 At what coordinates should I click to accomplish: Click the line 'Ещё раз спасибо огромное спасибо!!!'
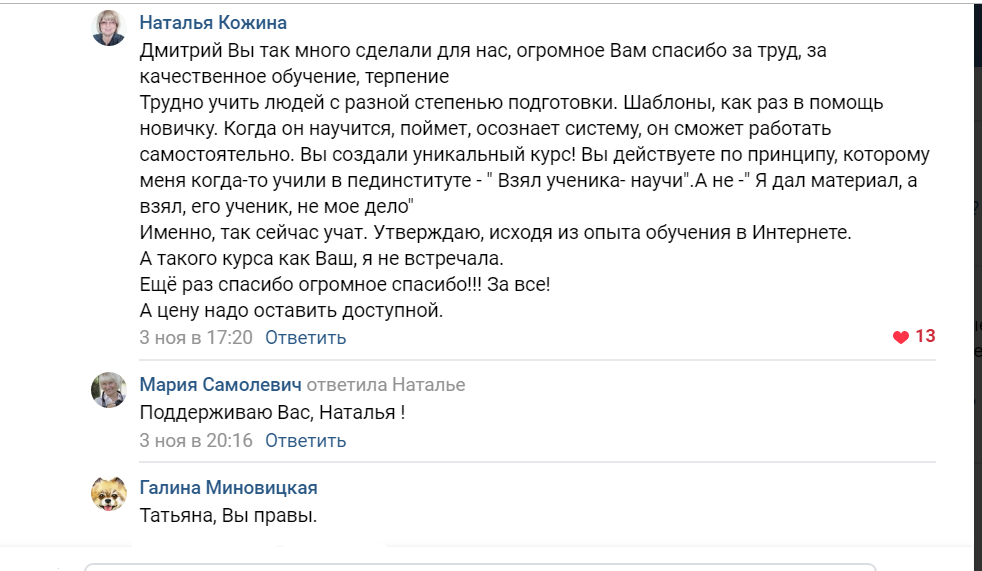click(345, 284)
